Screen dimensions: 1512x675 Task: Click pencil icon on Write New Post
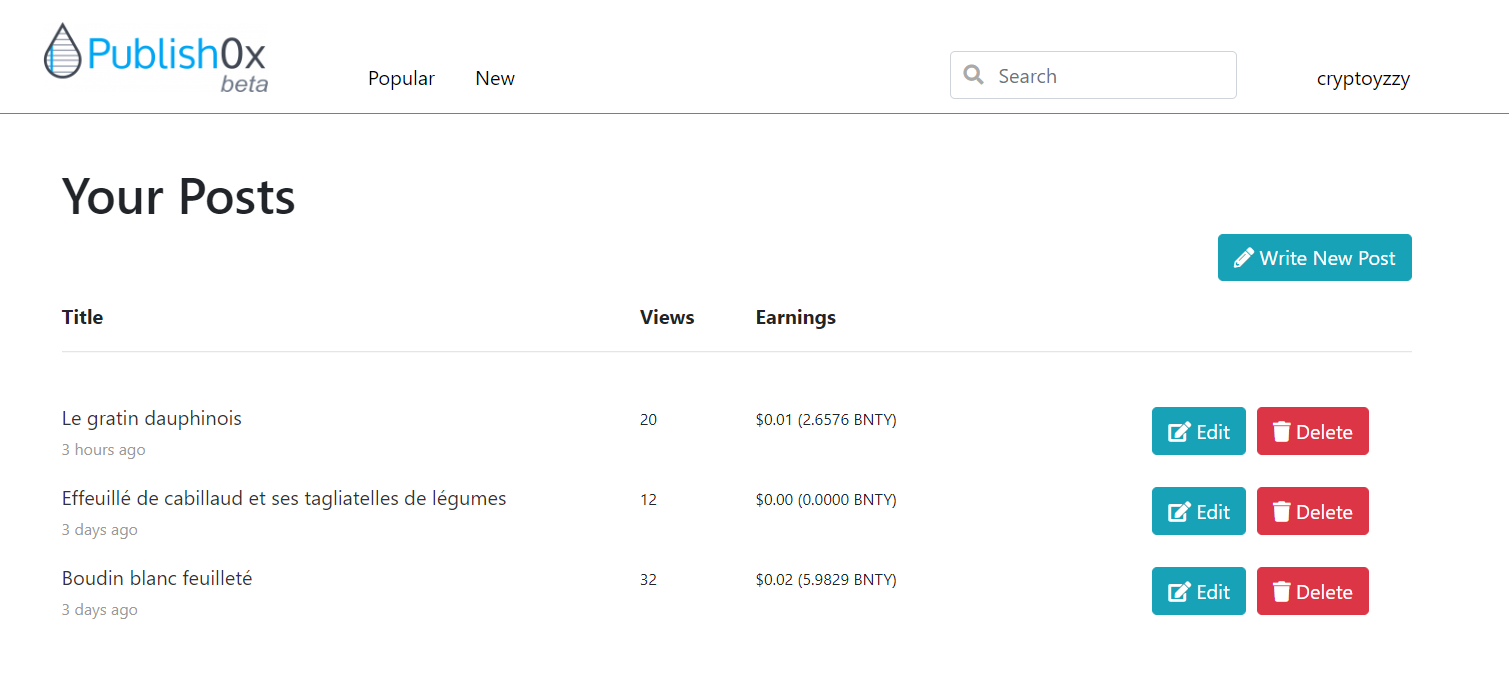coord(1244,258)
